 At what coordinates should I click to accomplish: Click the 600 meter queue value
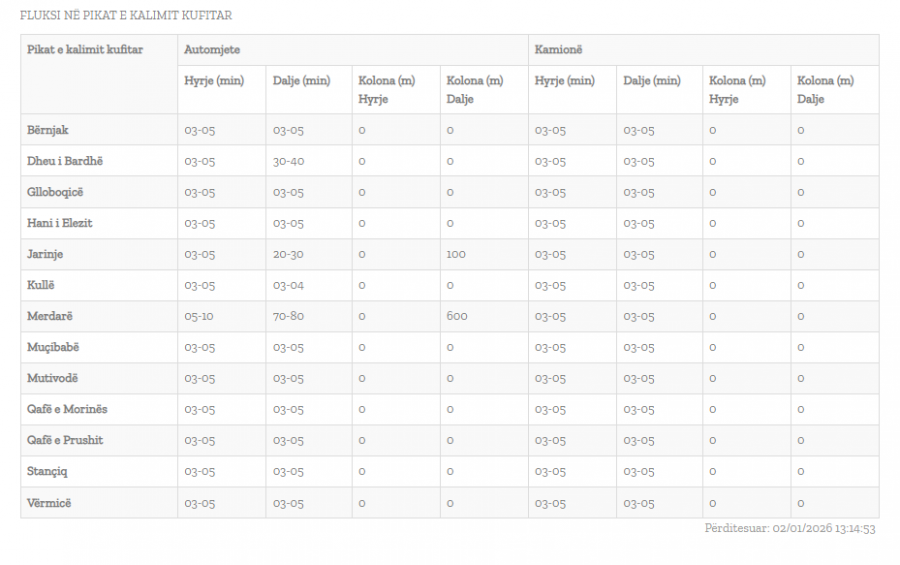457,316
